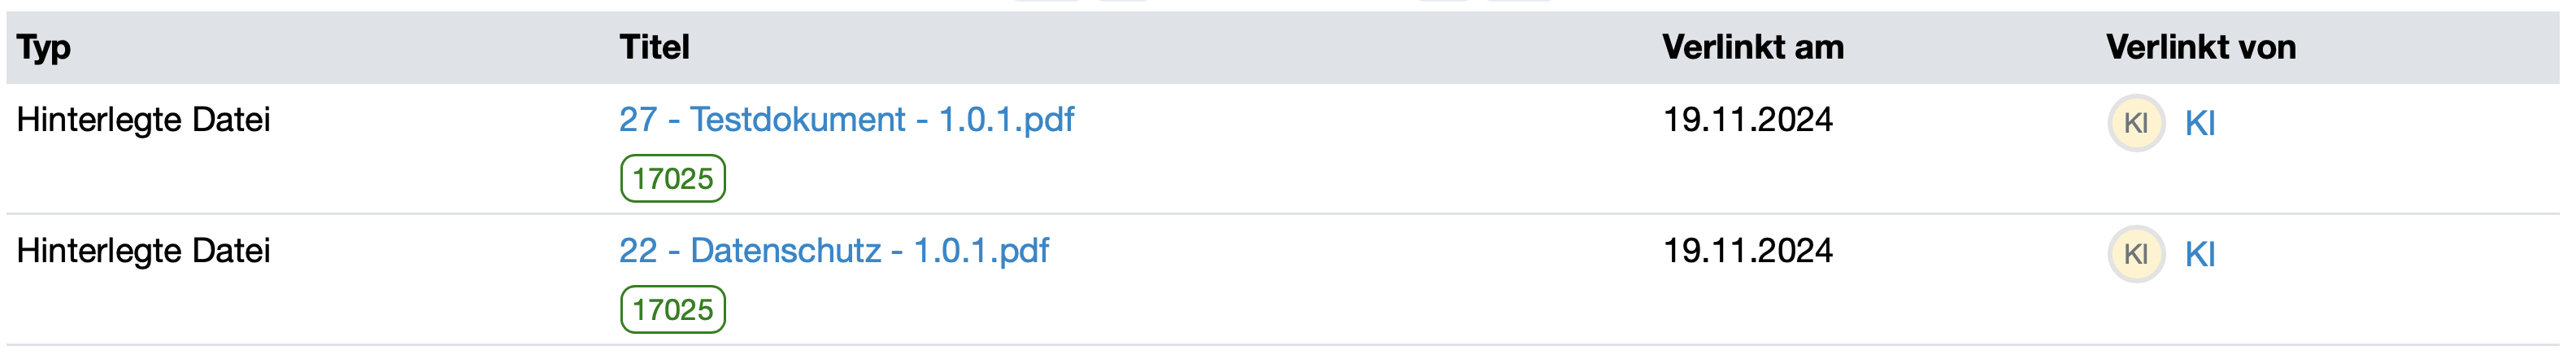Screen dimensions: 2576x355
Task: Click the KI avatar icon in Datenschutz row
Action: click(x=2136, y=254)
